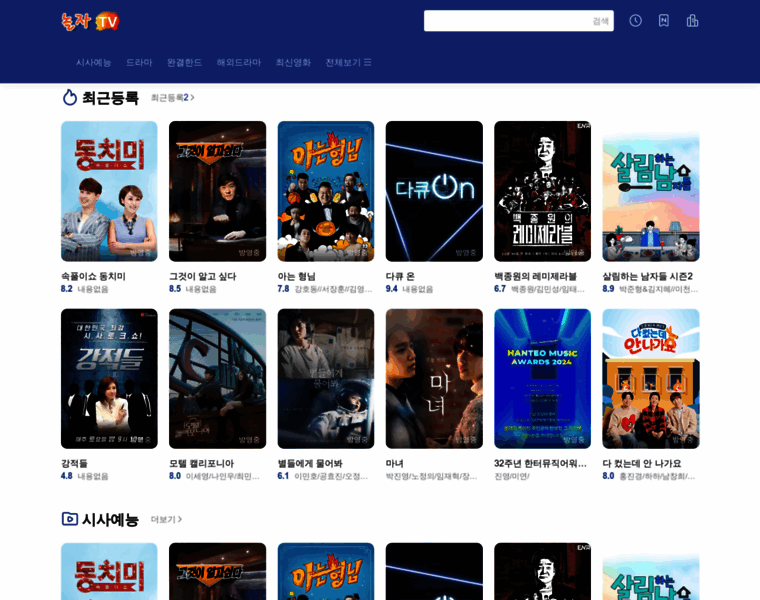
Task: Open the 다큐 온 poster in 최근등록
Action: [434, 191]
